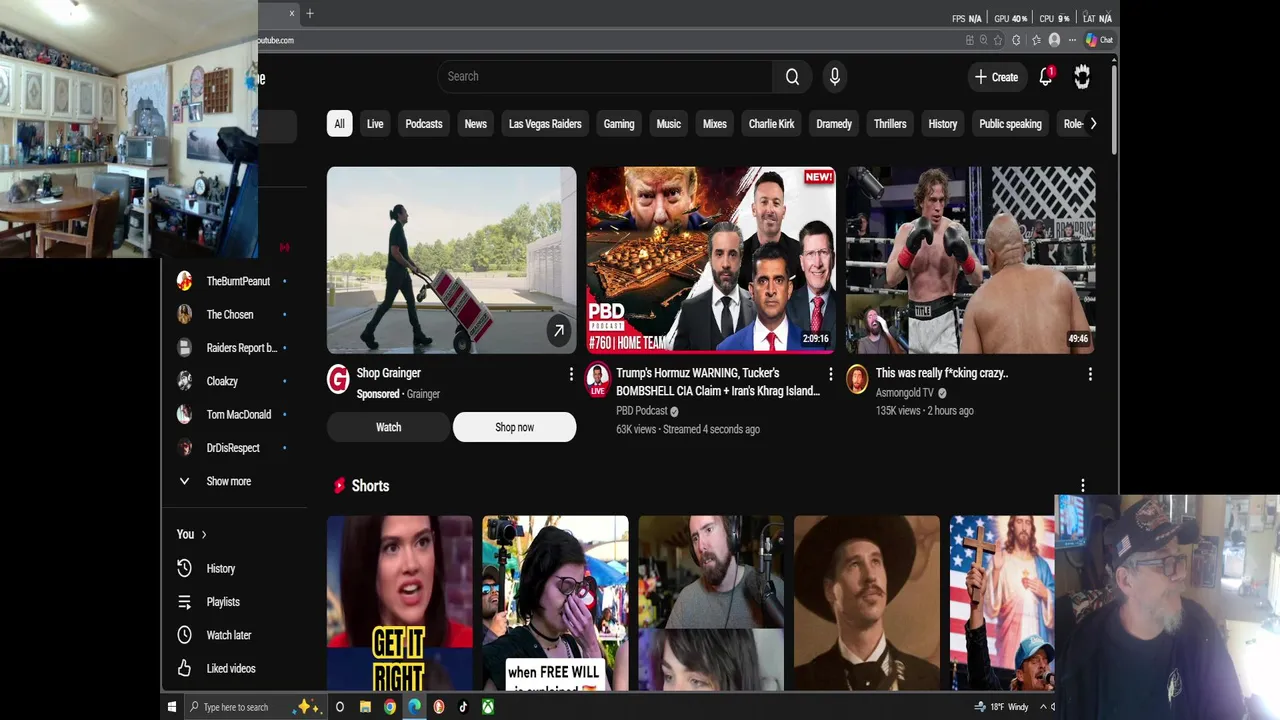This screenshot has height=720, width=1280.
Task: Select the Charlie Kirk filter chip
Action: pos(772,124)
